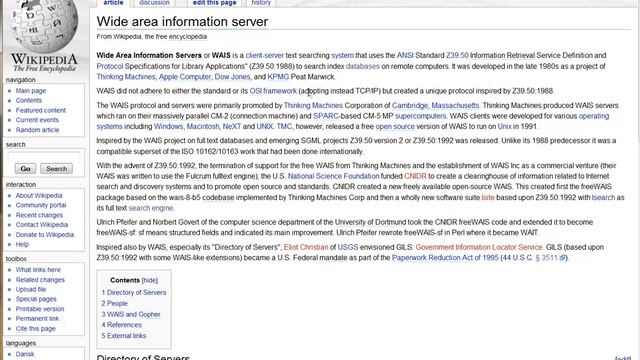Edit the Directory of Servers section
Image resolution: width=640 pixels, height=360 pixels.
point(623,358)
